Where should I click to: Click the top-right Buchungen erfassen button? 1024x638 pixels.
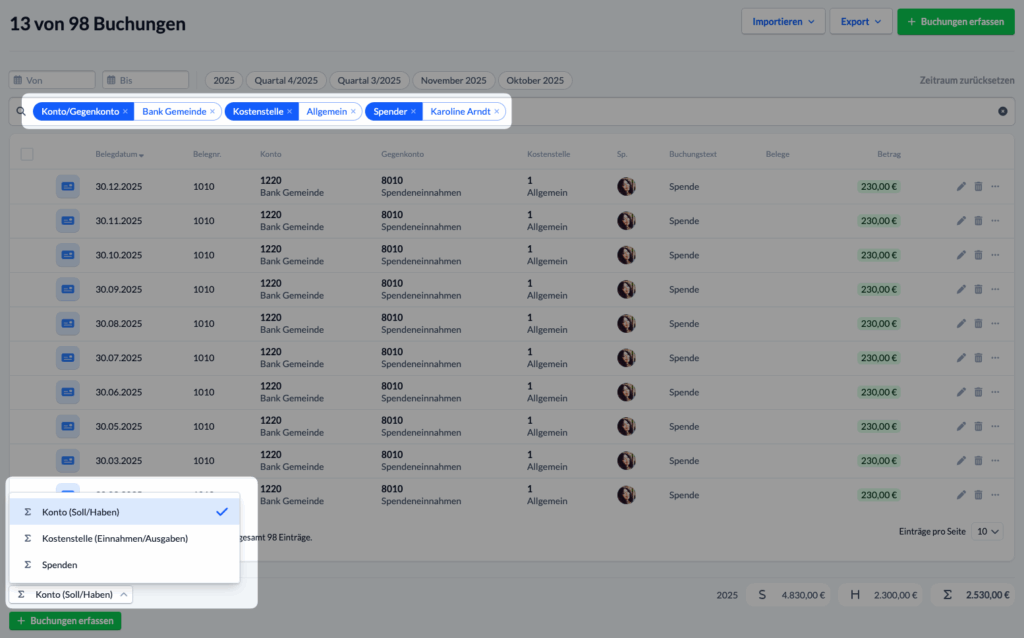(956, 21)
